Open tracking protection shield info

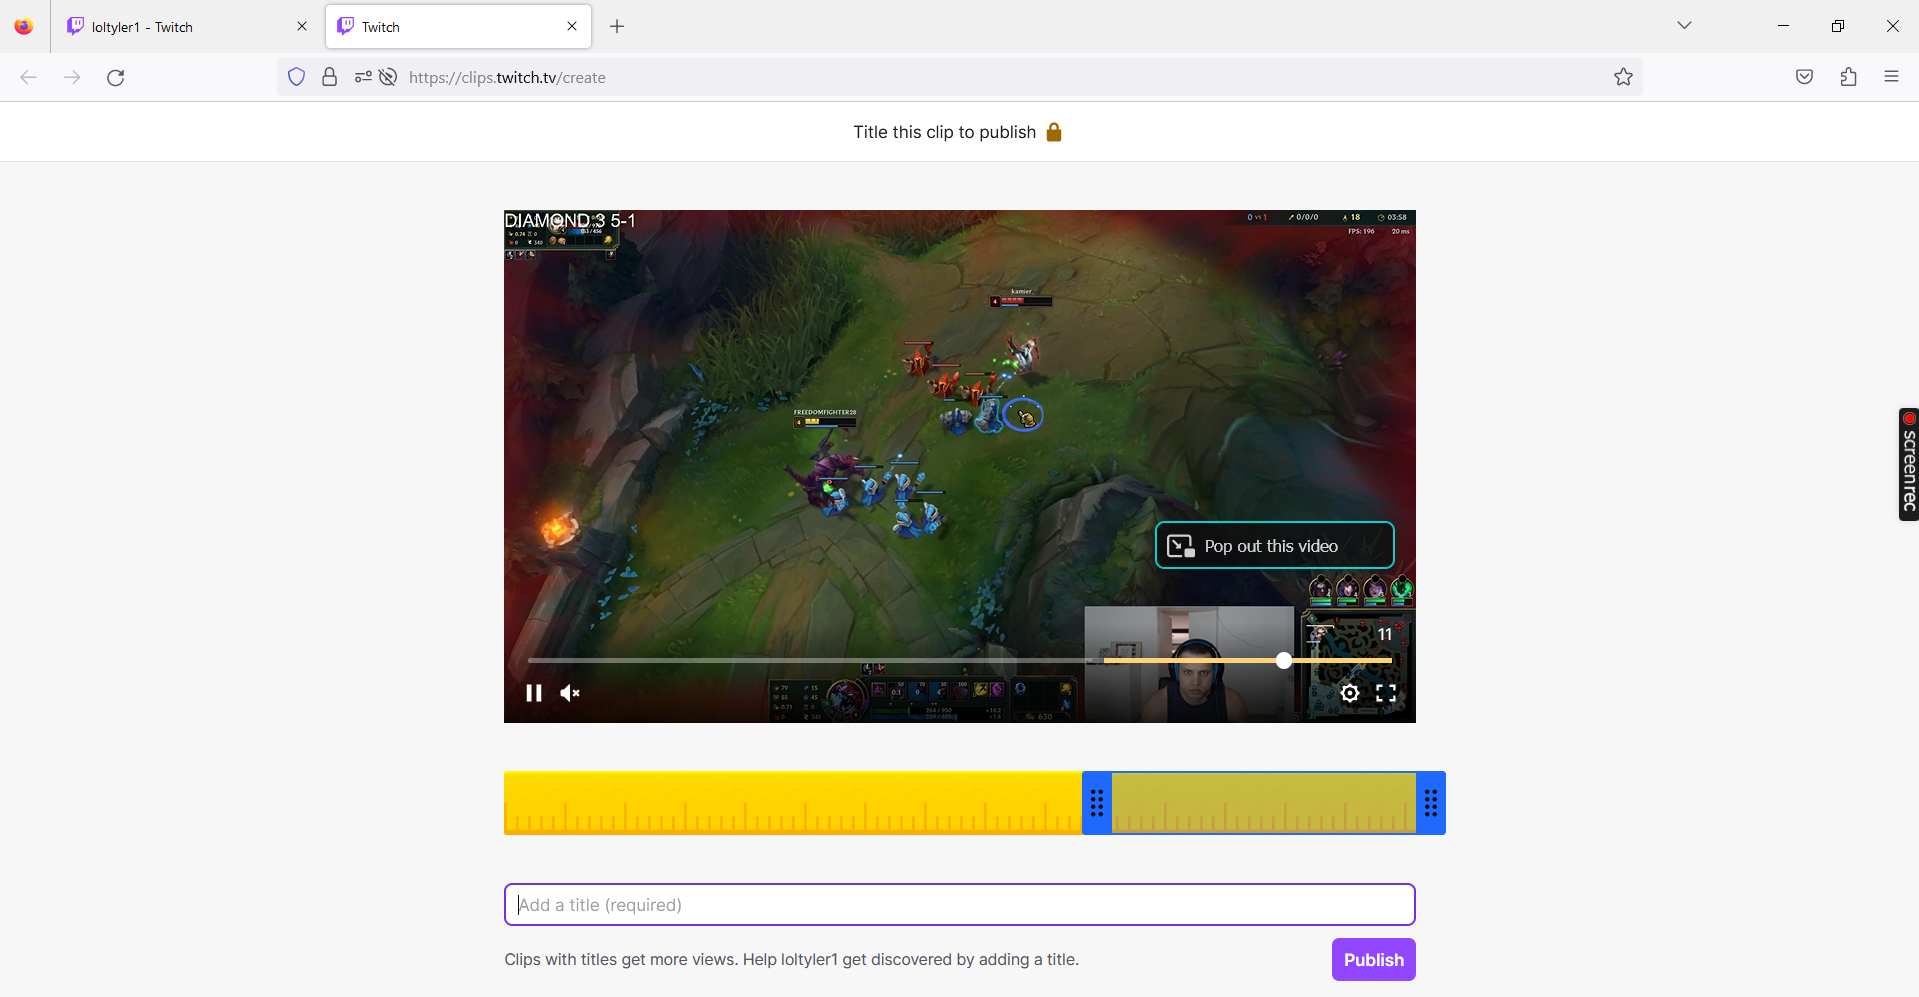pyautogui.click(x=296, y=77)
